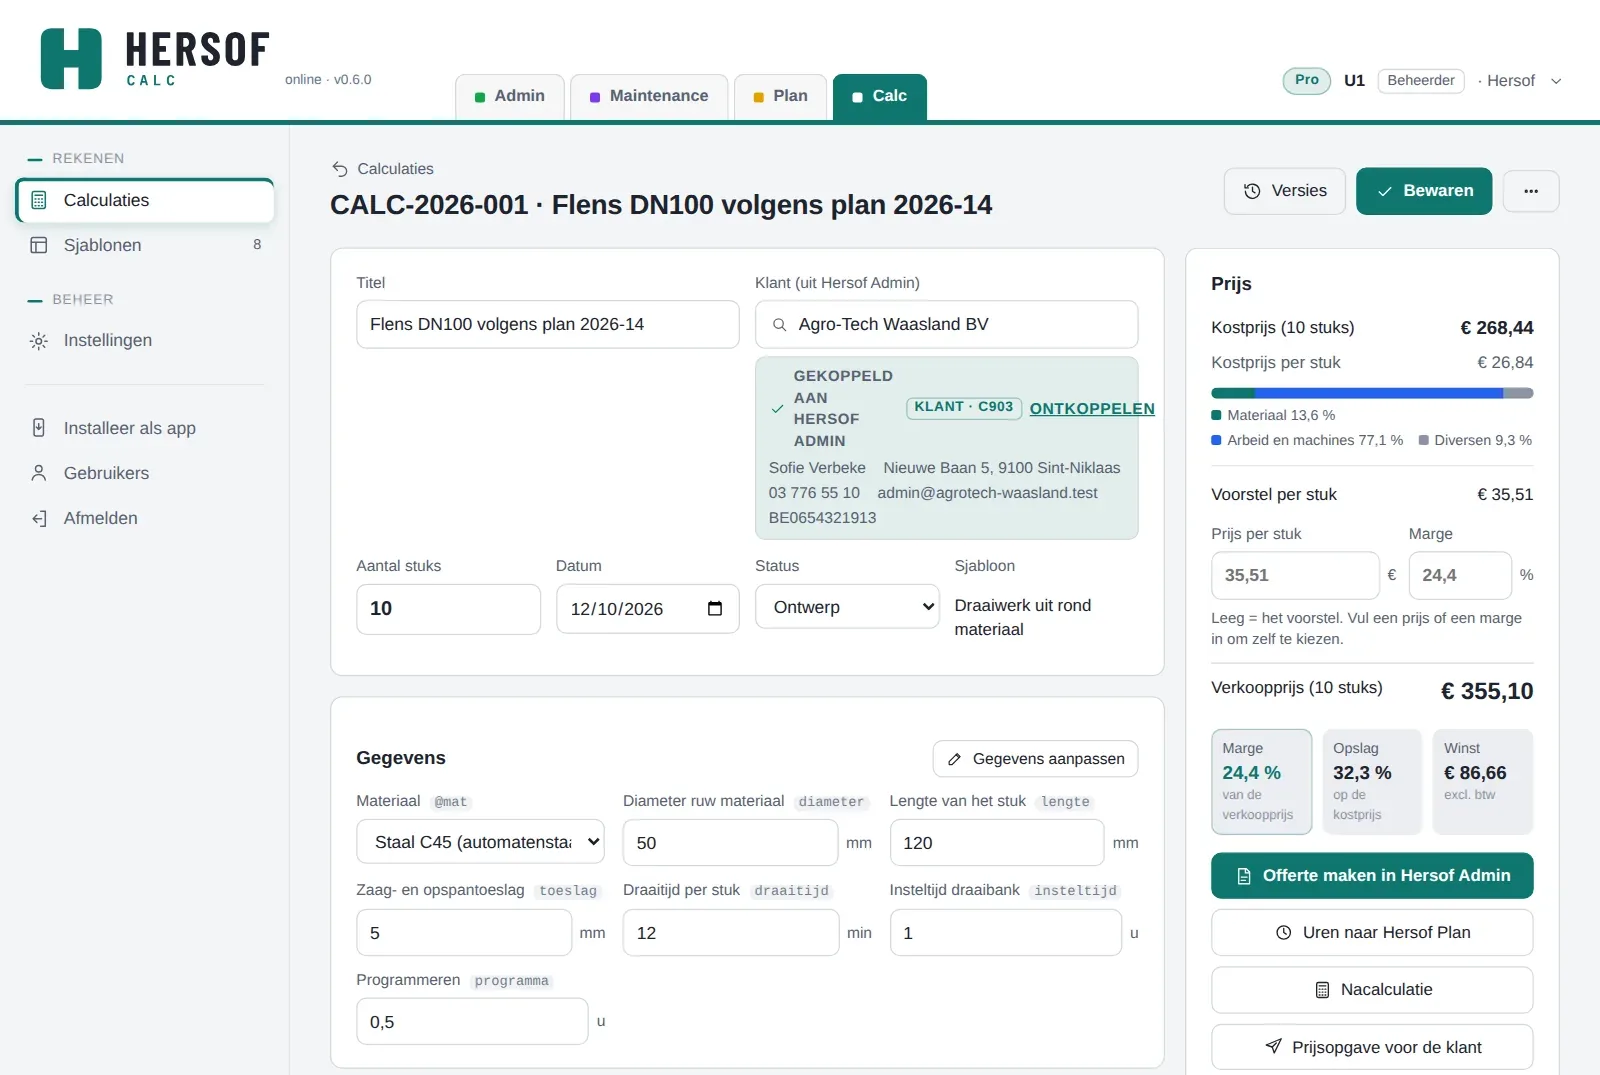1600x1075 pixels.
Task: Expand the Hersof account chevron menu
Action: [1556, 81]
